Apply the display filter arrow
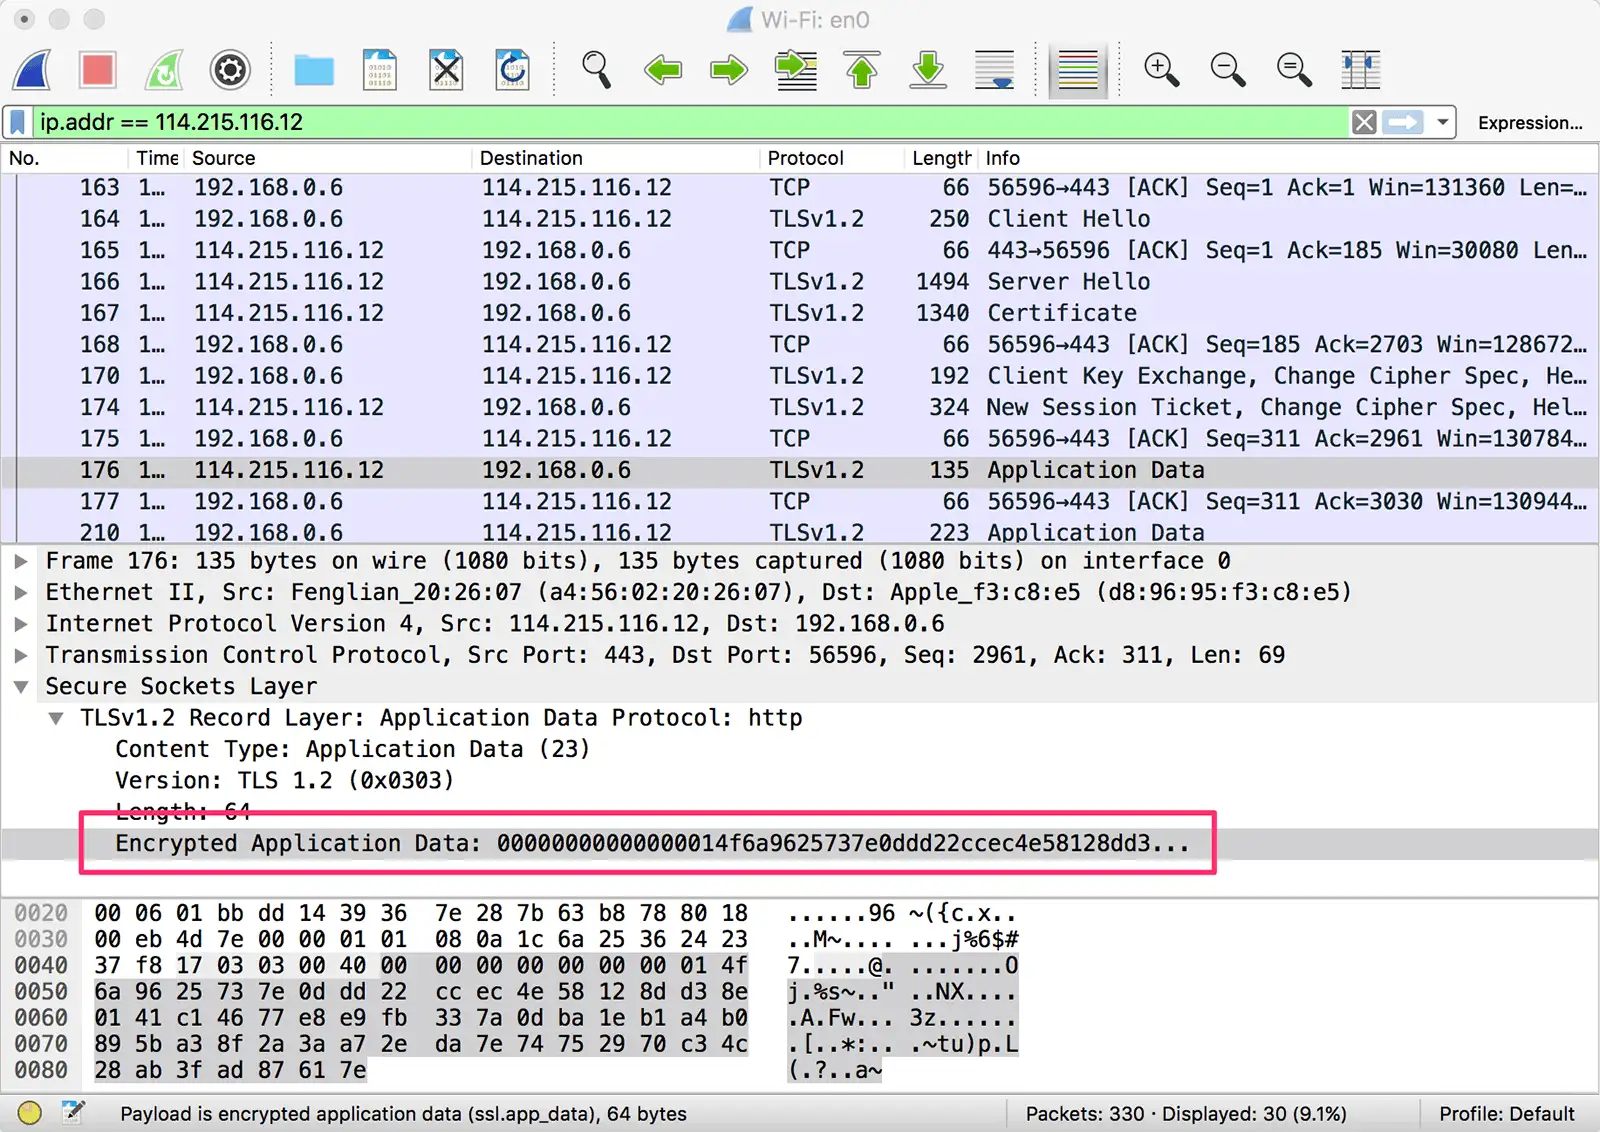The image size is (1600, 1132). (x=1404, y=122)
